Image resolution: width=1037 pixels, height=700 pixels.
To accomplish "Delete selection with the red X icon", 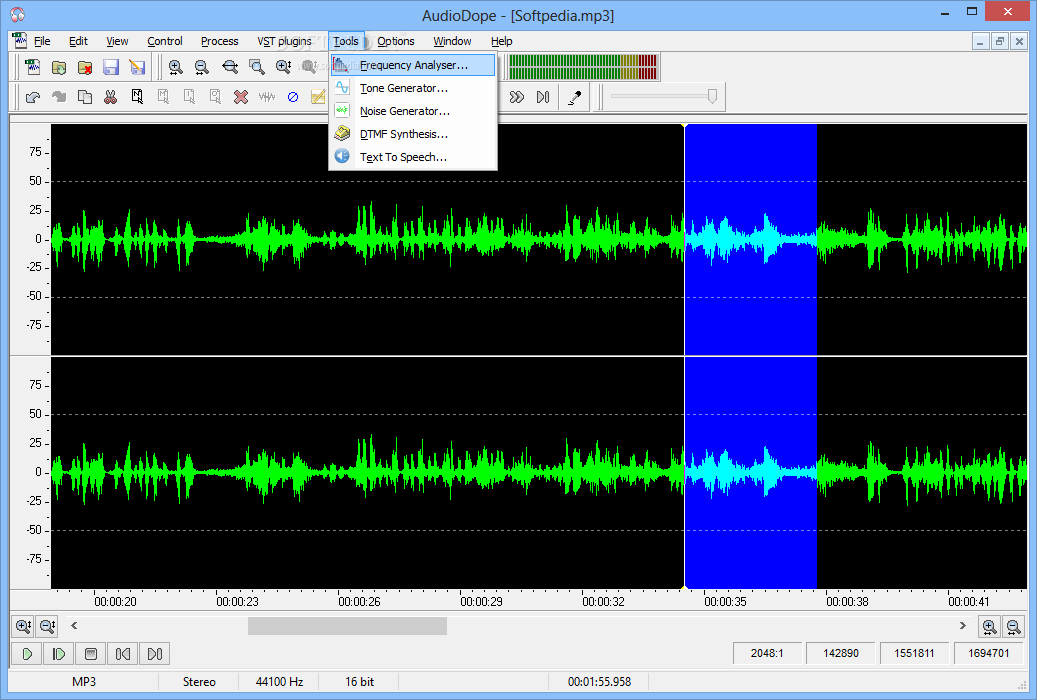I will [x=241, y=97].
